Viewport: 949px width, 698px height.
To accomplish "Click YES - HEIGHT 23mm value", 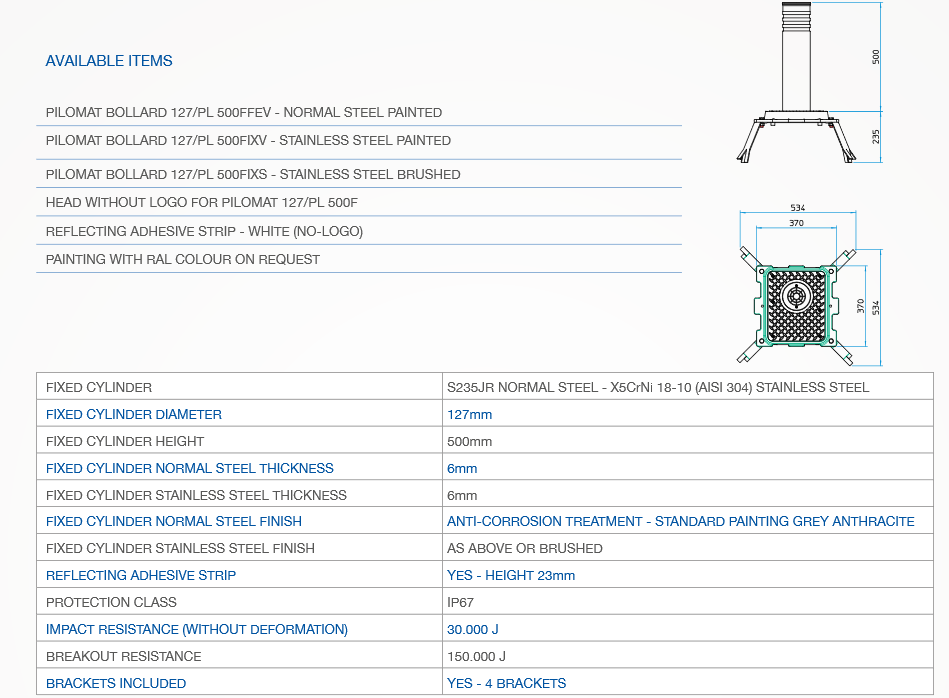I will 511,575.
